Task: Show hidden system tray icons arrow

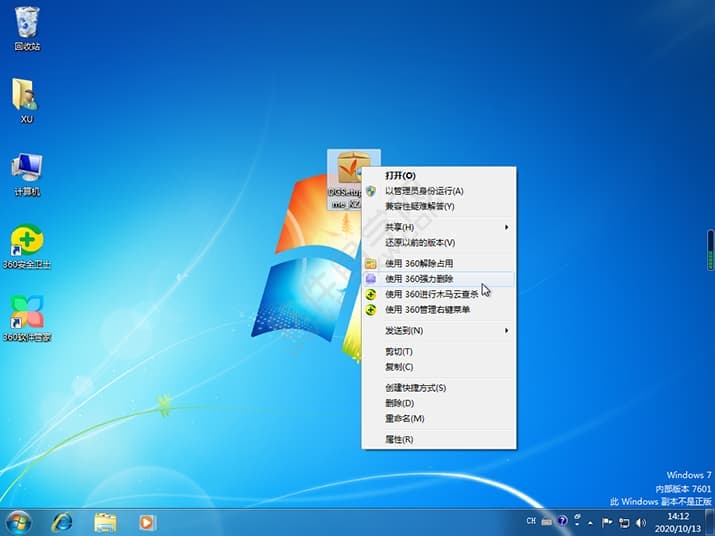Action: point(591,521)
